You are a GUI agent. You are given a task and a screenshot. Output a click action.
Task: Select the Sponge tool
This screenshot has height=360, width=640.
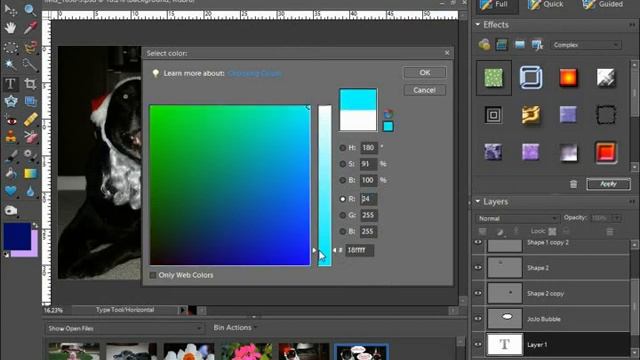point(11,210)
